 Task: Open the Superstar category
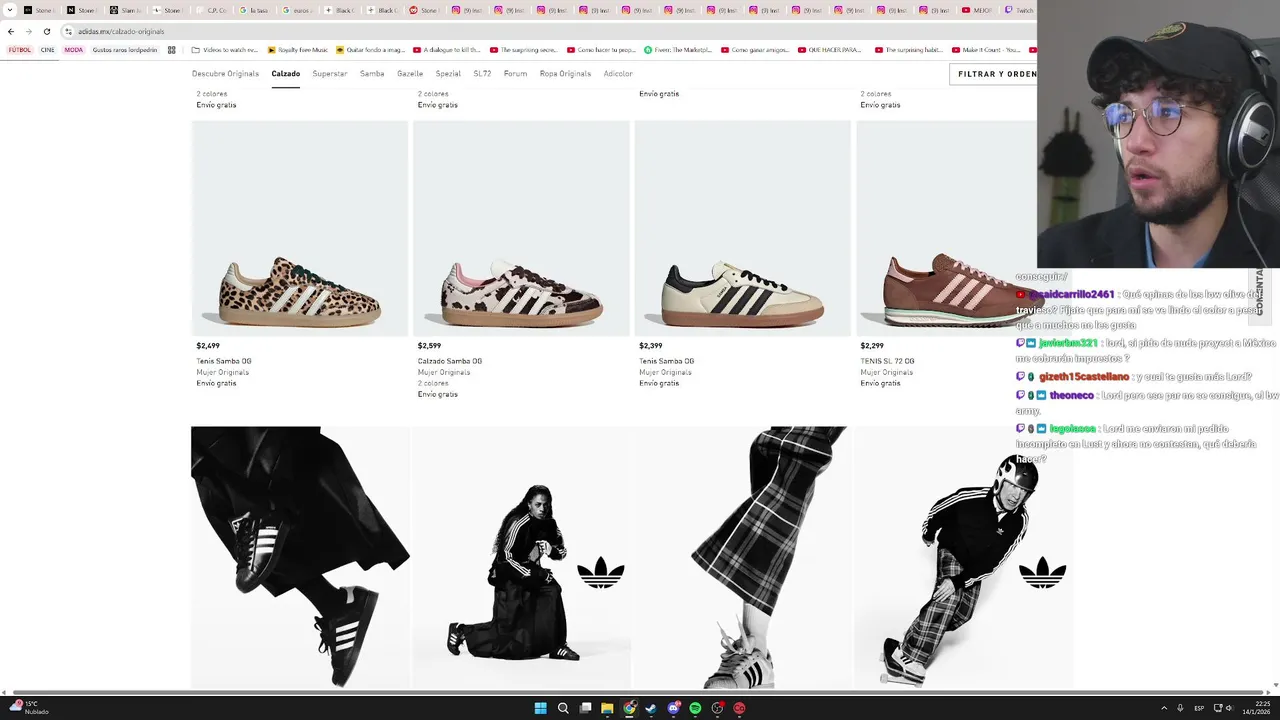point(330,74)
